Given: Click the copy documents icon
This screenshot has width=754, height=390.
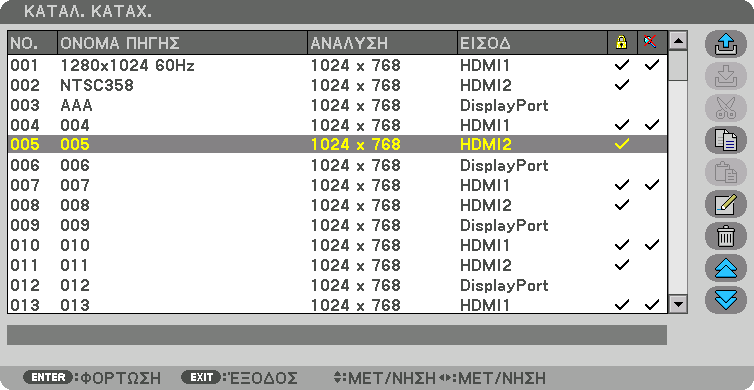Looking at the screenshot, I should (726, 140).
